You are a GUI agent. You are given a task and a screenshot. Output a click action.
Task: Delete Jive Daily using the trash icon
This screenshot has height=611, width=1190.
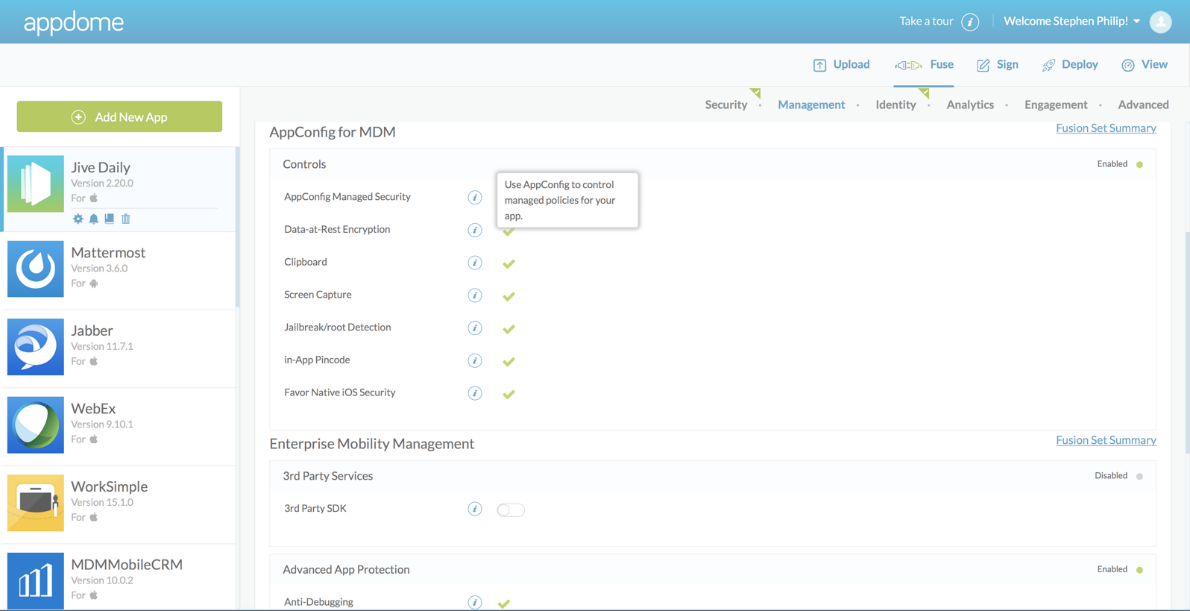click(126, 219)
